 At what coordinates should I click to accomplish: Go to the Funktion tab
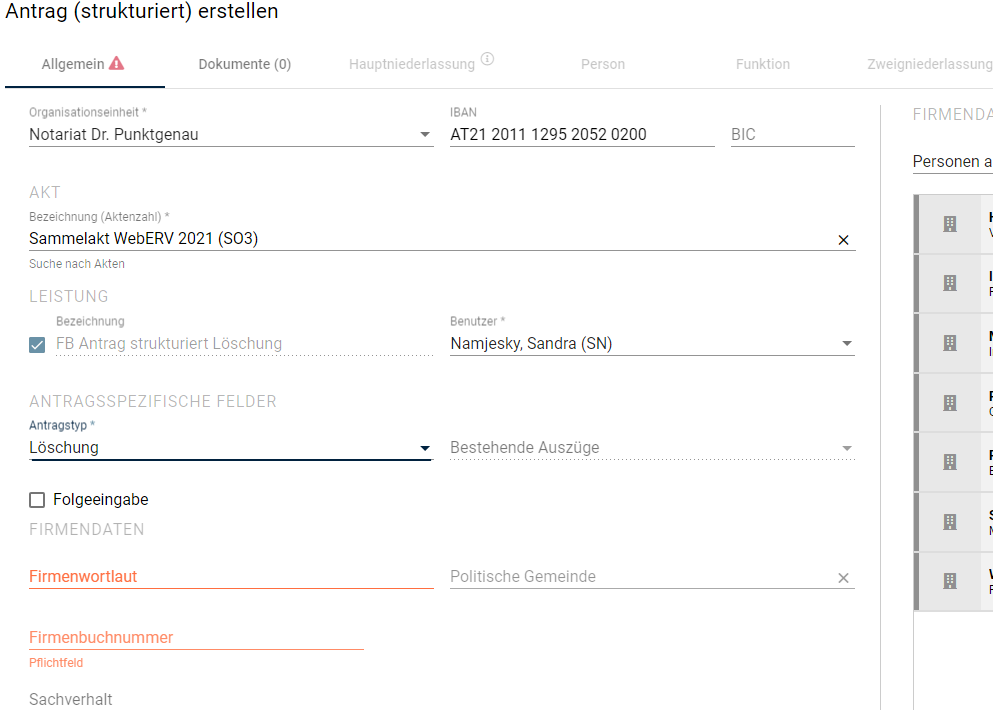pos(762,64)
